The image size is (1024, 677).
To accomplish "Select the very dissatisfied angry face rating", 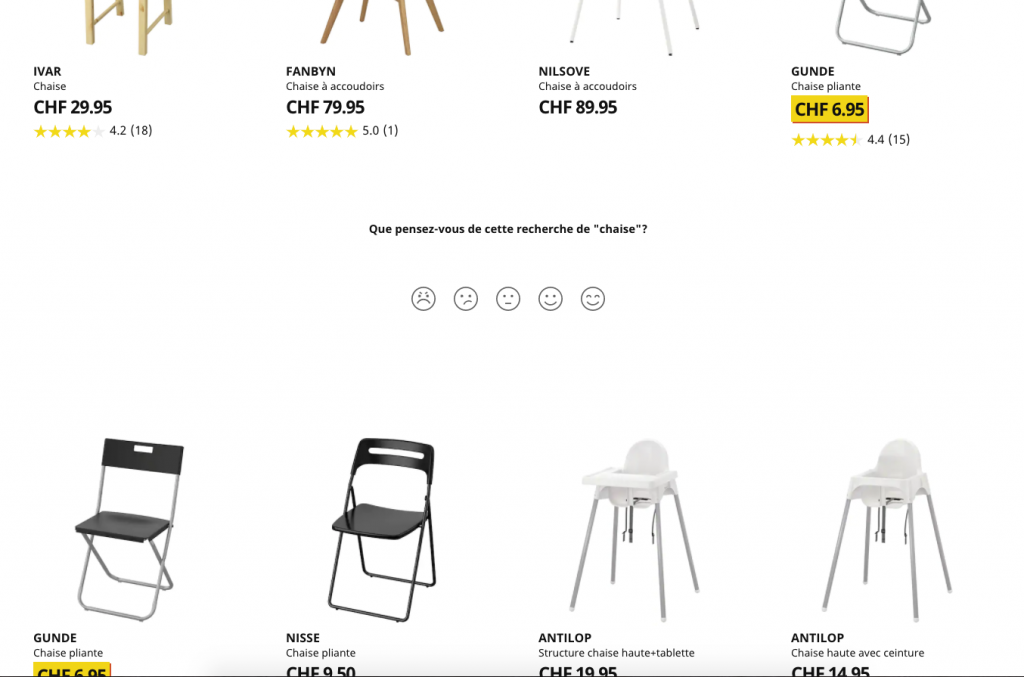I will pyautogui.click(x=423, y=299).
